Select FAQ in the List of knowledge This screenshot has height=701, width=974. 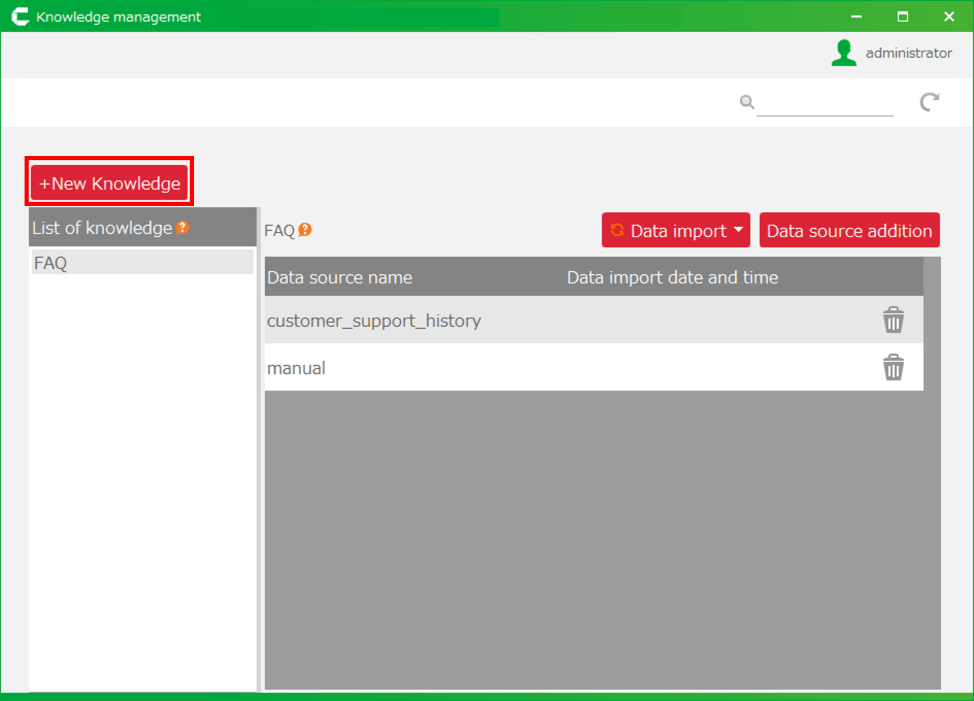pos(142,263)
